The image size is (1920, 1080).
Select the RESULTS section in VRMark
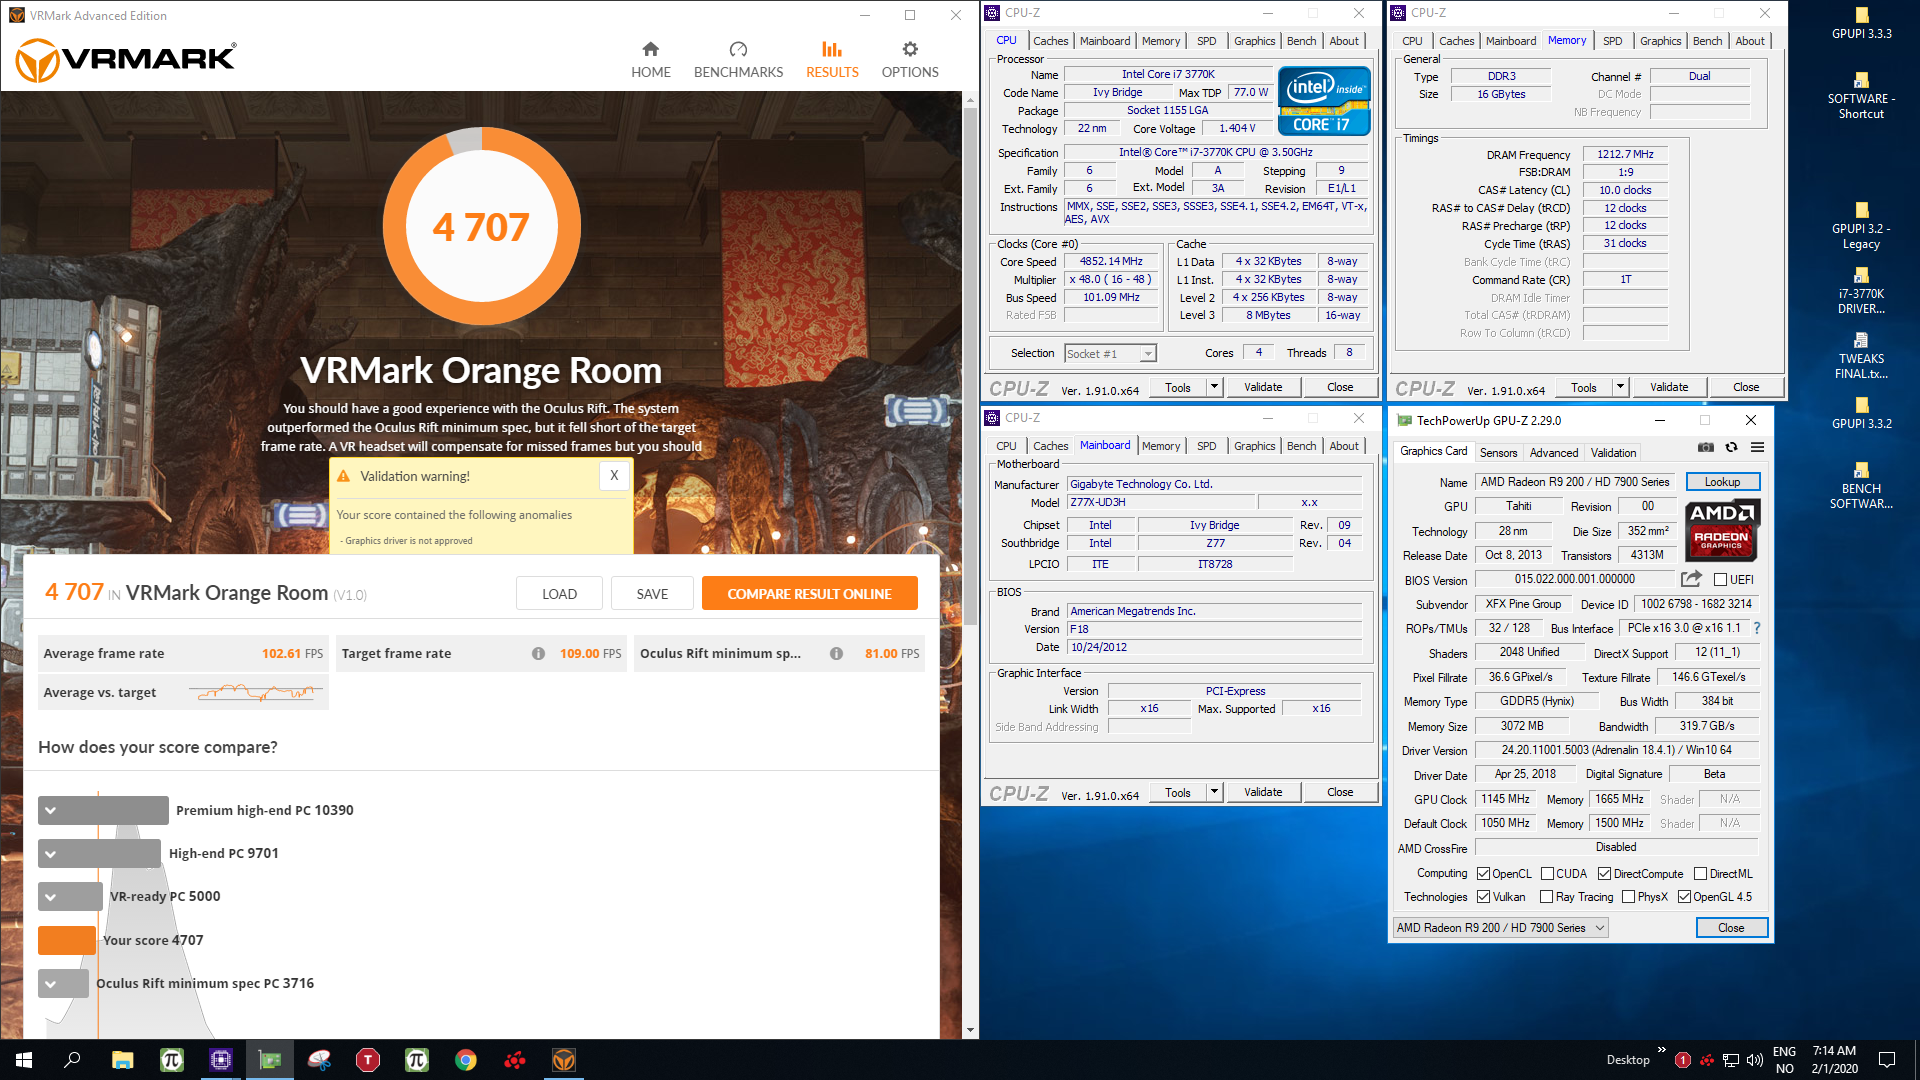(x=832, y=60)
